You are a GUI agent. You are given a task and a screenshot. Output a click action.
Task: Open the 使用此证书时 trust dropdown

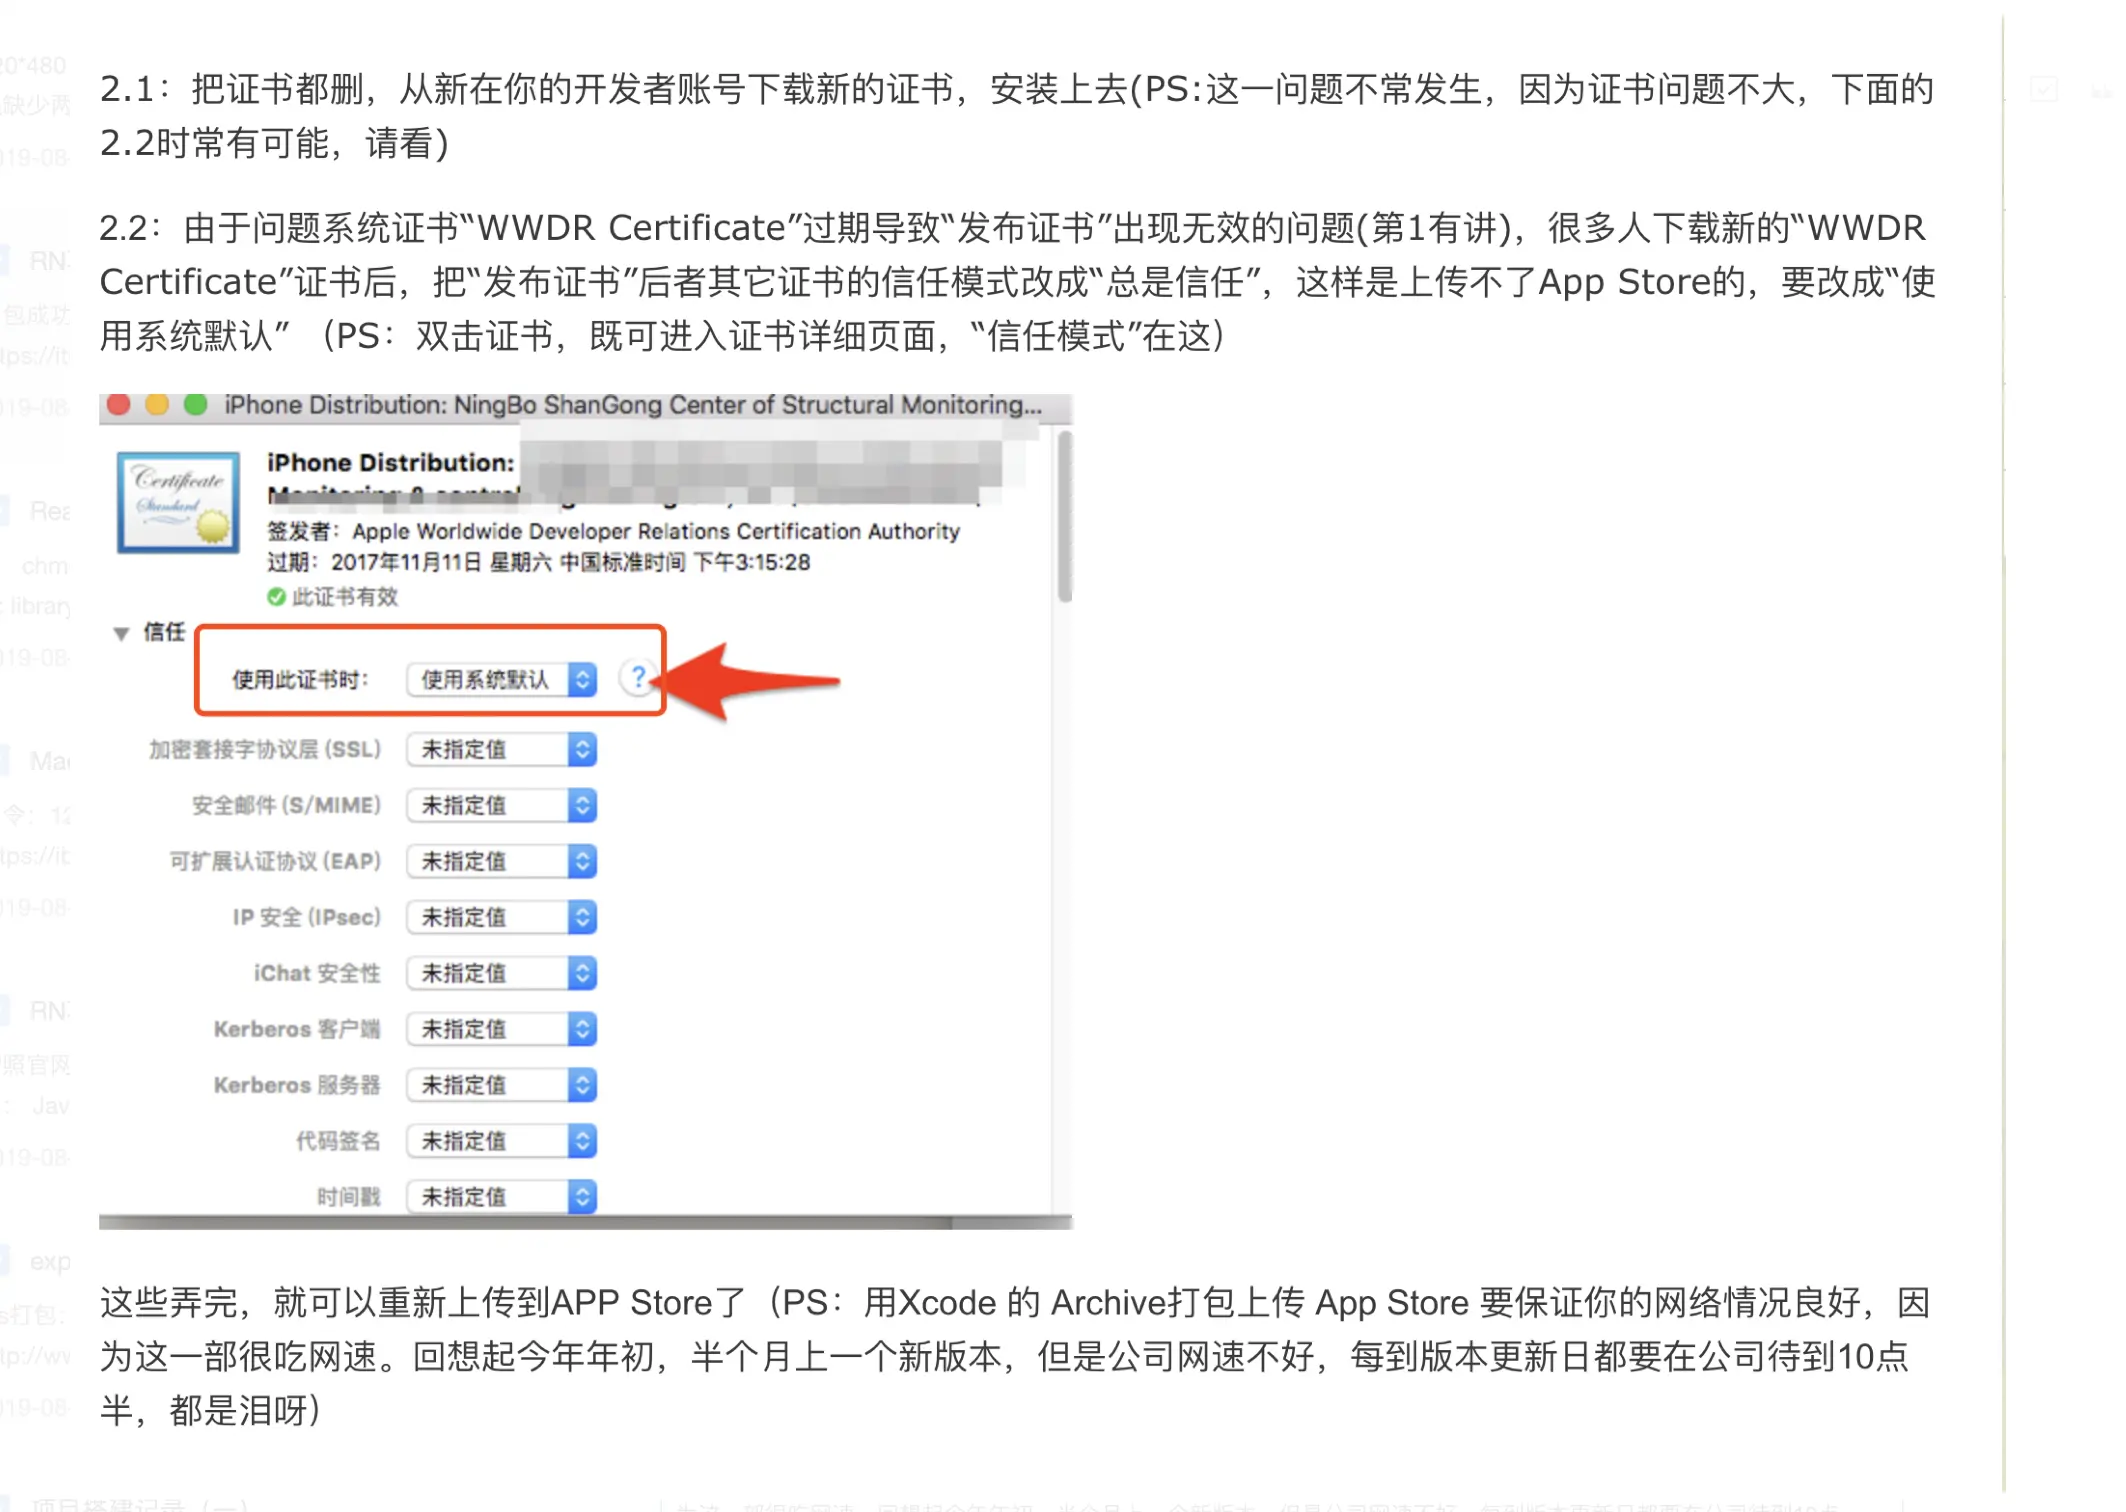[x=502, y=680]
